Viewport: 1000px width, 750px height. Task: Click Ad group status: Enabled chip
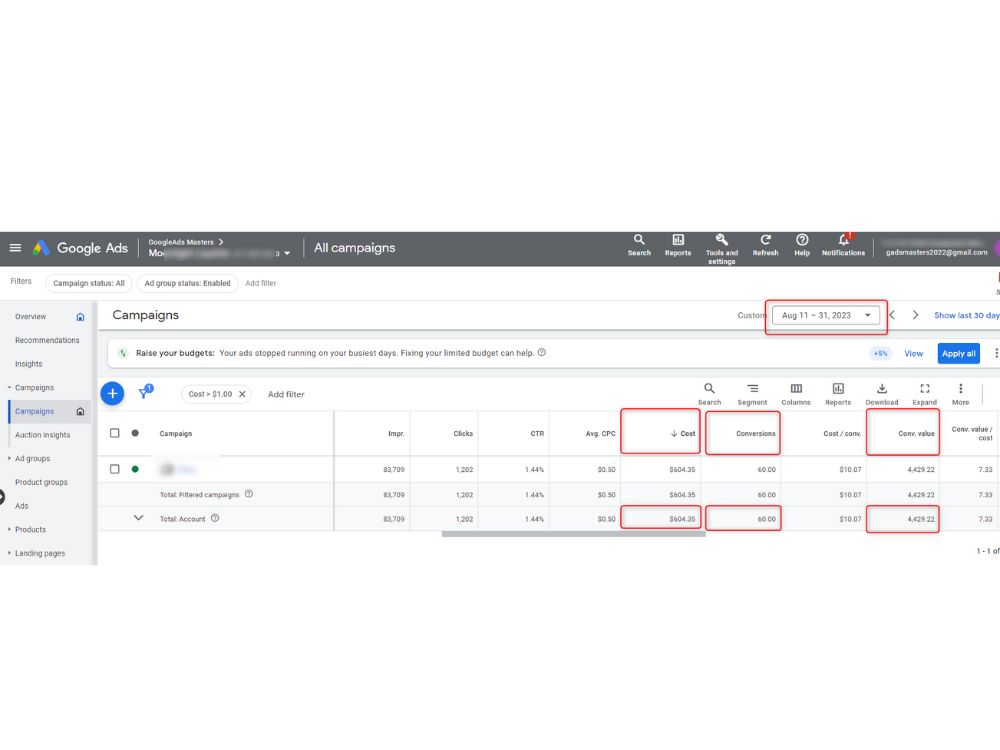coord(188,283)
